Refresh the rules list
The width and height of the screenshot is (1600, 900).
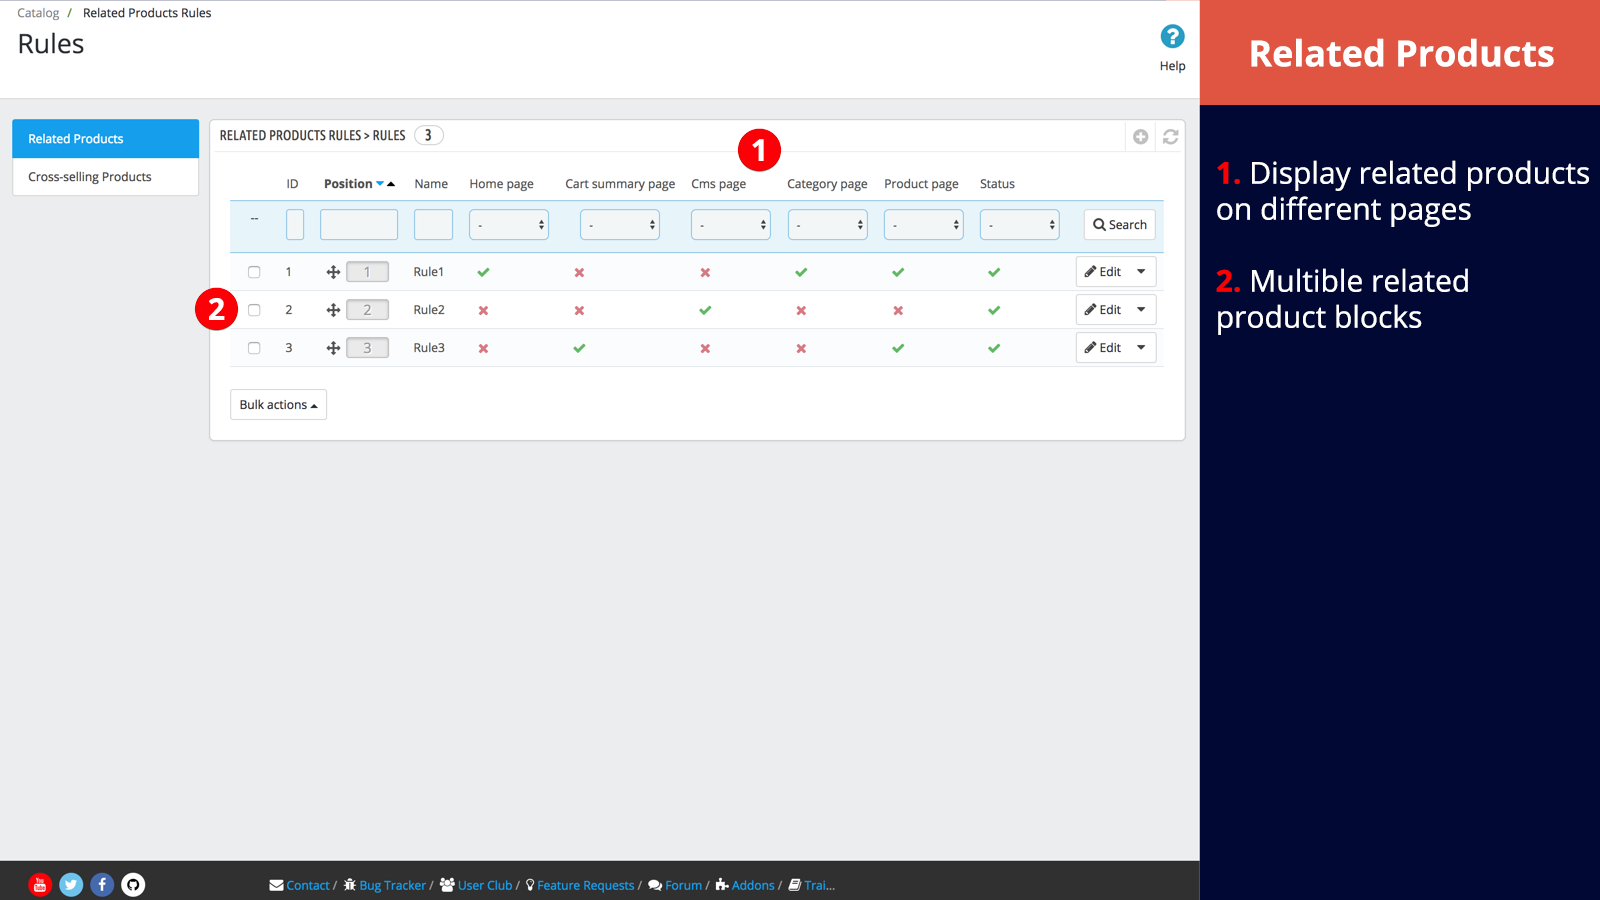pyautogui.click(x=1170, y=137)
